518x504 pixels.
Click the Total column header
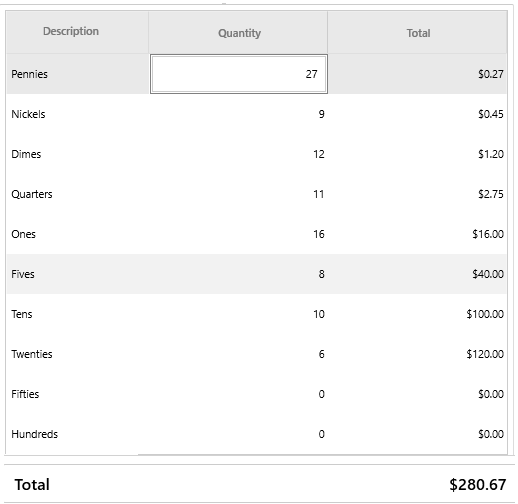(x=417, y=32)
